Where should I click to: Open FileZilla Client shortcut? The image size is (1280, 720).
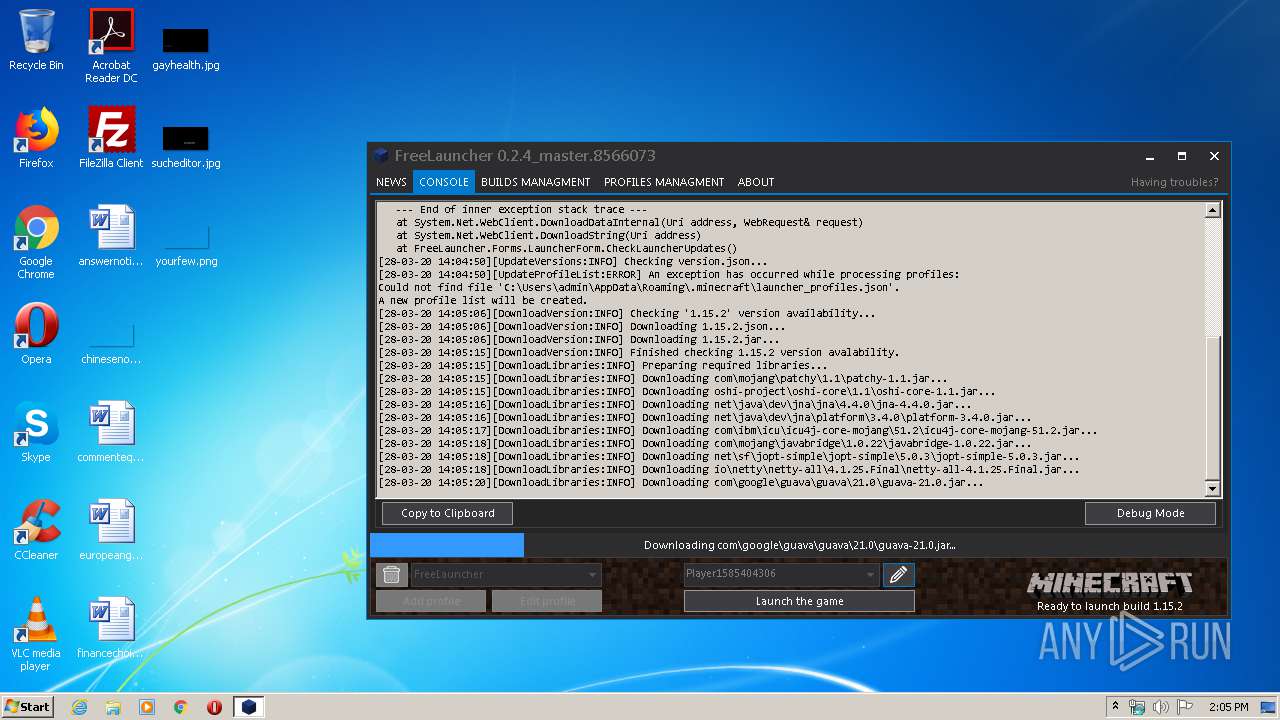click(x=111, y=138)
